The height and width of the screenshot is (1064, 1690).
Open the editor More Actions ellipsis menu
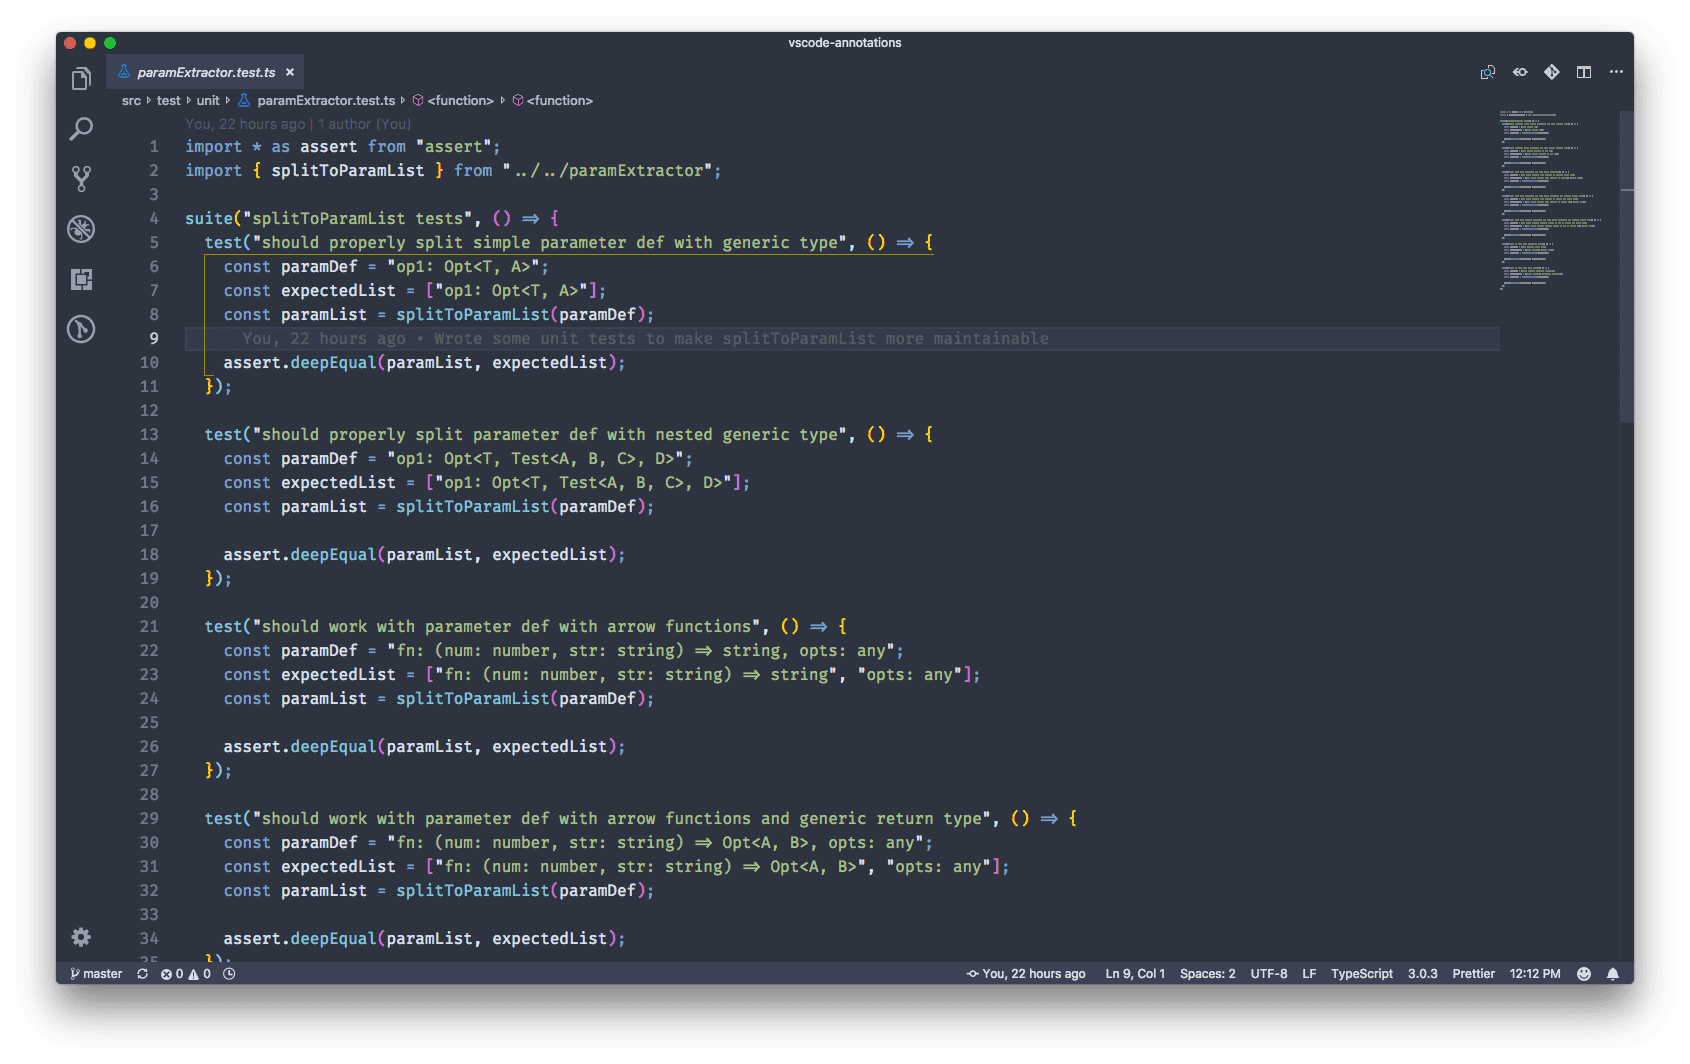click(1616, 72)
